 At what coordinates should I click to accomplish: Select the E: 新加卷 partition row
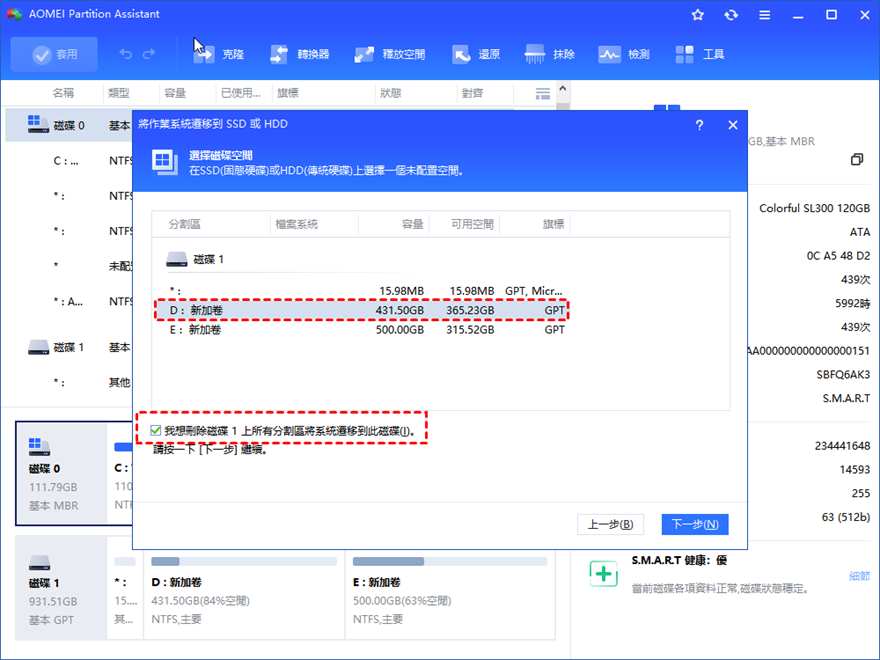tap(362, 329)
